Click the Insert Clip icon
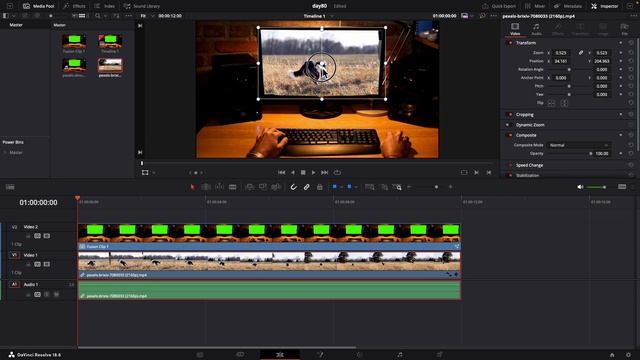The width and height of the screenshot is (640, 360). tap(249, 187)
